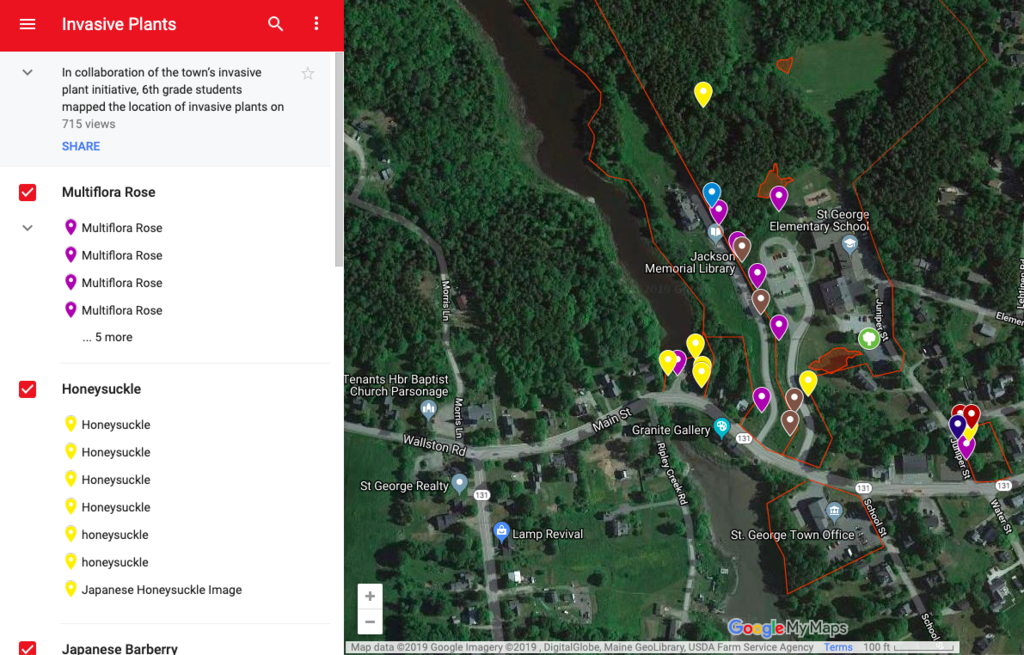The height and width of the screenshot is (655, 1024).
Task: Star this Invasive Plants map
Action: pyautogui.click(x=307, y=73)
